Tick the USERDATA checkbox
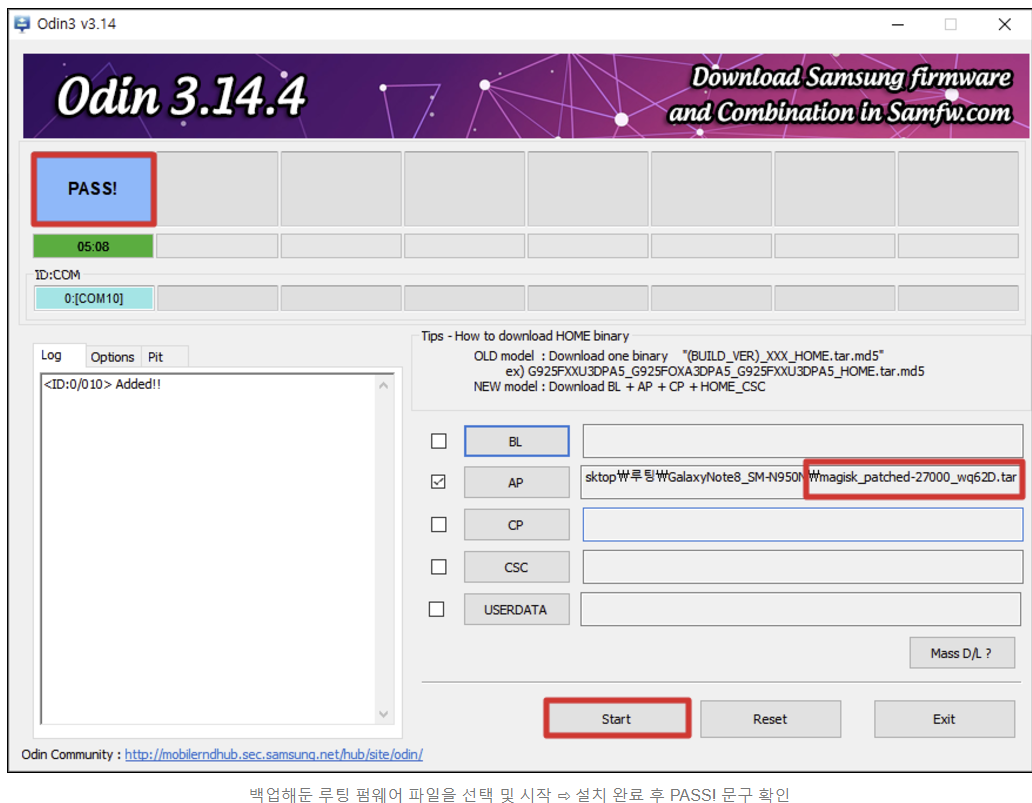 tap(436, 609)
